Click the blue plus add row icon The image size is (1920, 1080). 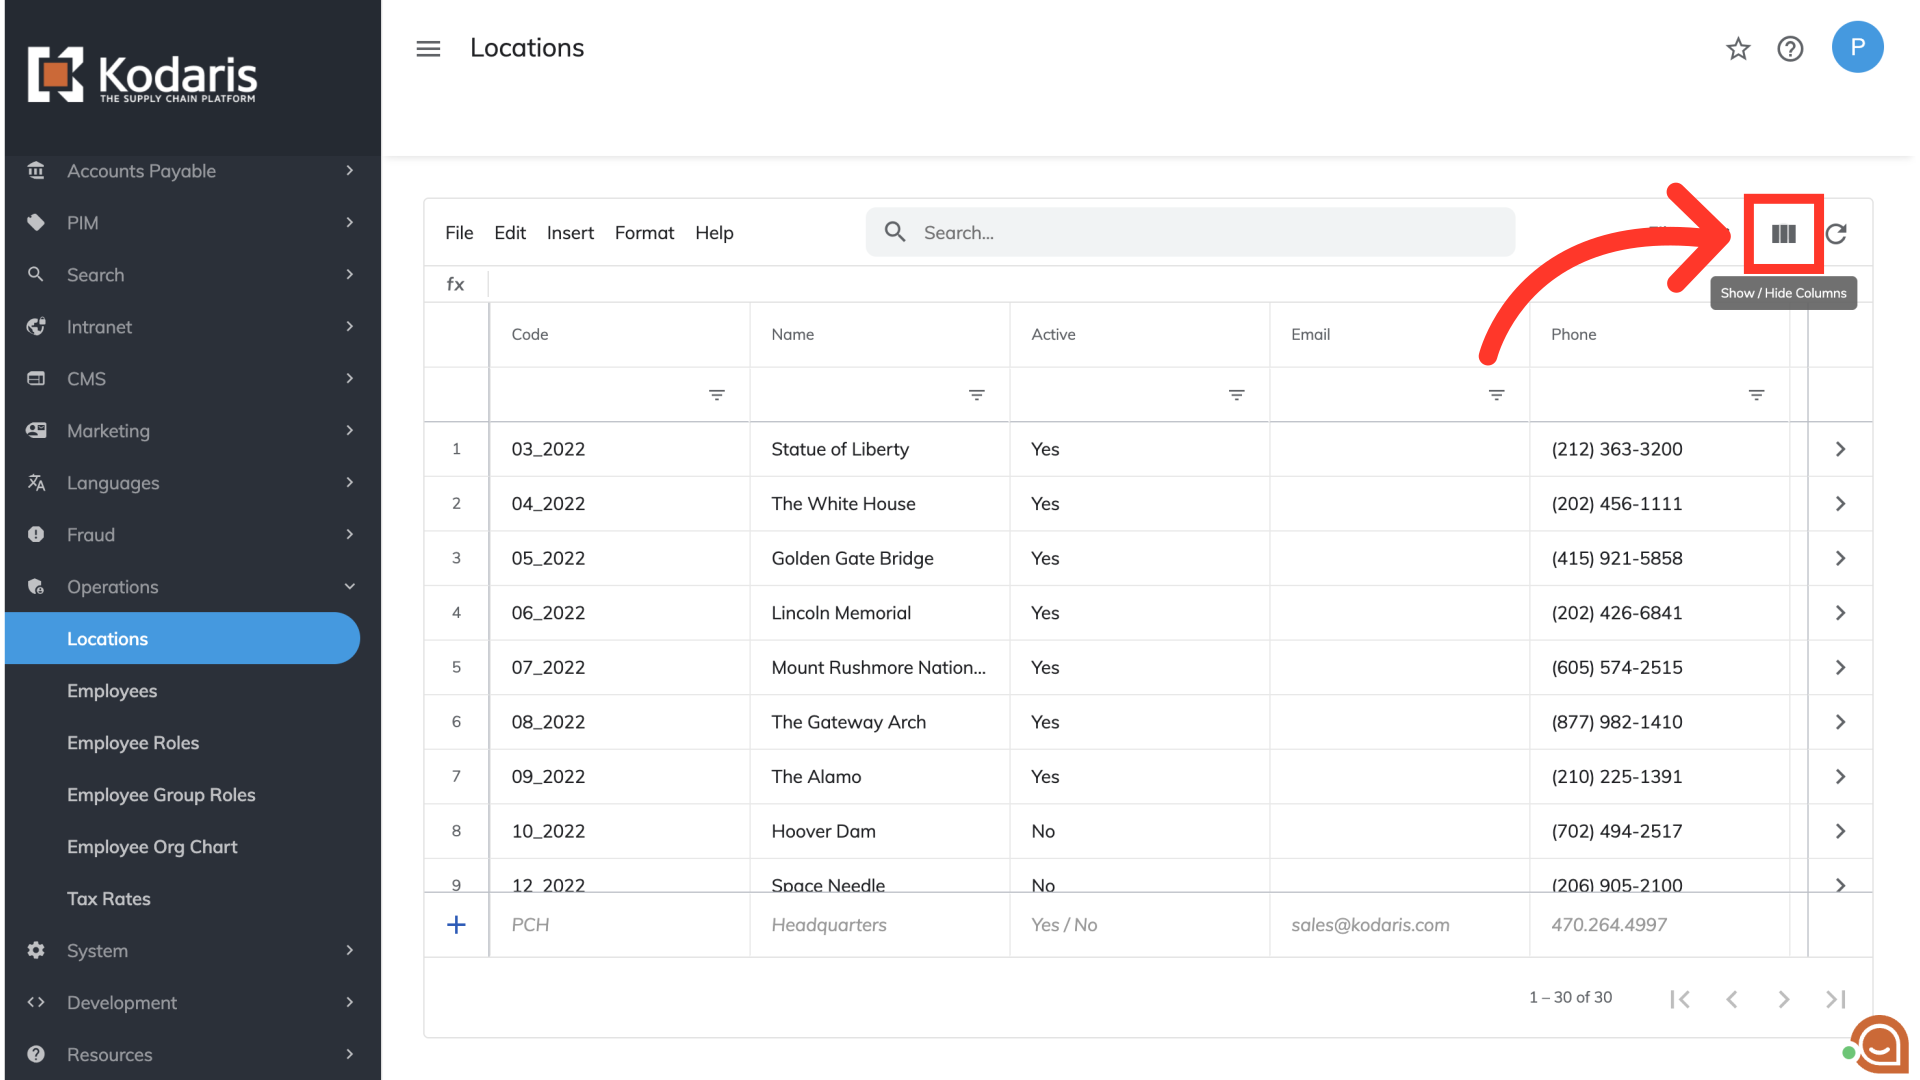pos(456,925)
